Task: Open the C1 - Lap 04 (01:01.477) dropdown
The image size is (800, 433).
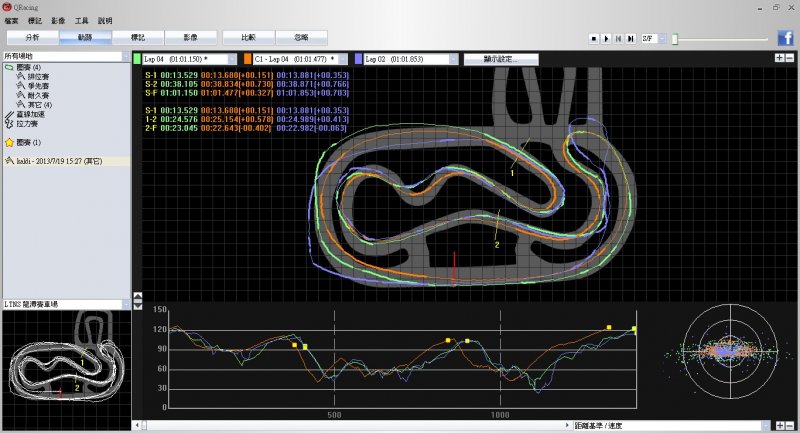Action: coord(300,59)
